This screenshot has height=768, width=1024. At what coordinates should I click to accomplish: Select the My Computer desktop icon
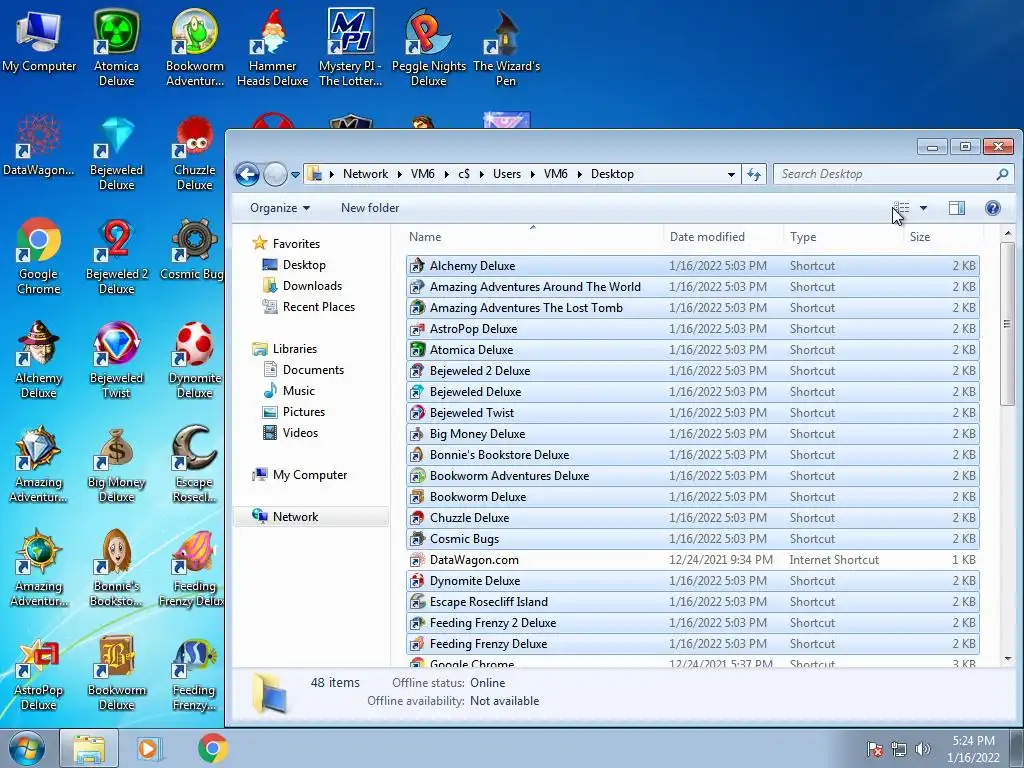point(39,41)
